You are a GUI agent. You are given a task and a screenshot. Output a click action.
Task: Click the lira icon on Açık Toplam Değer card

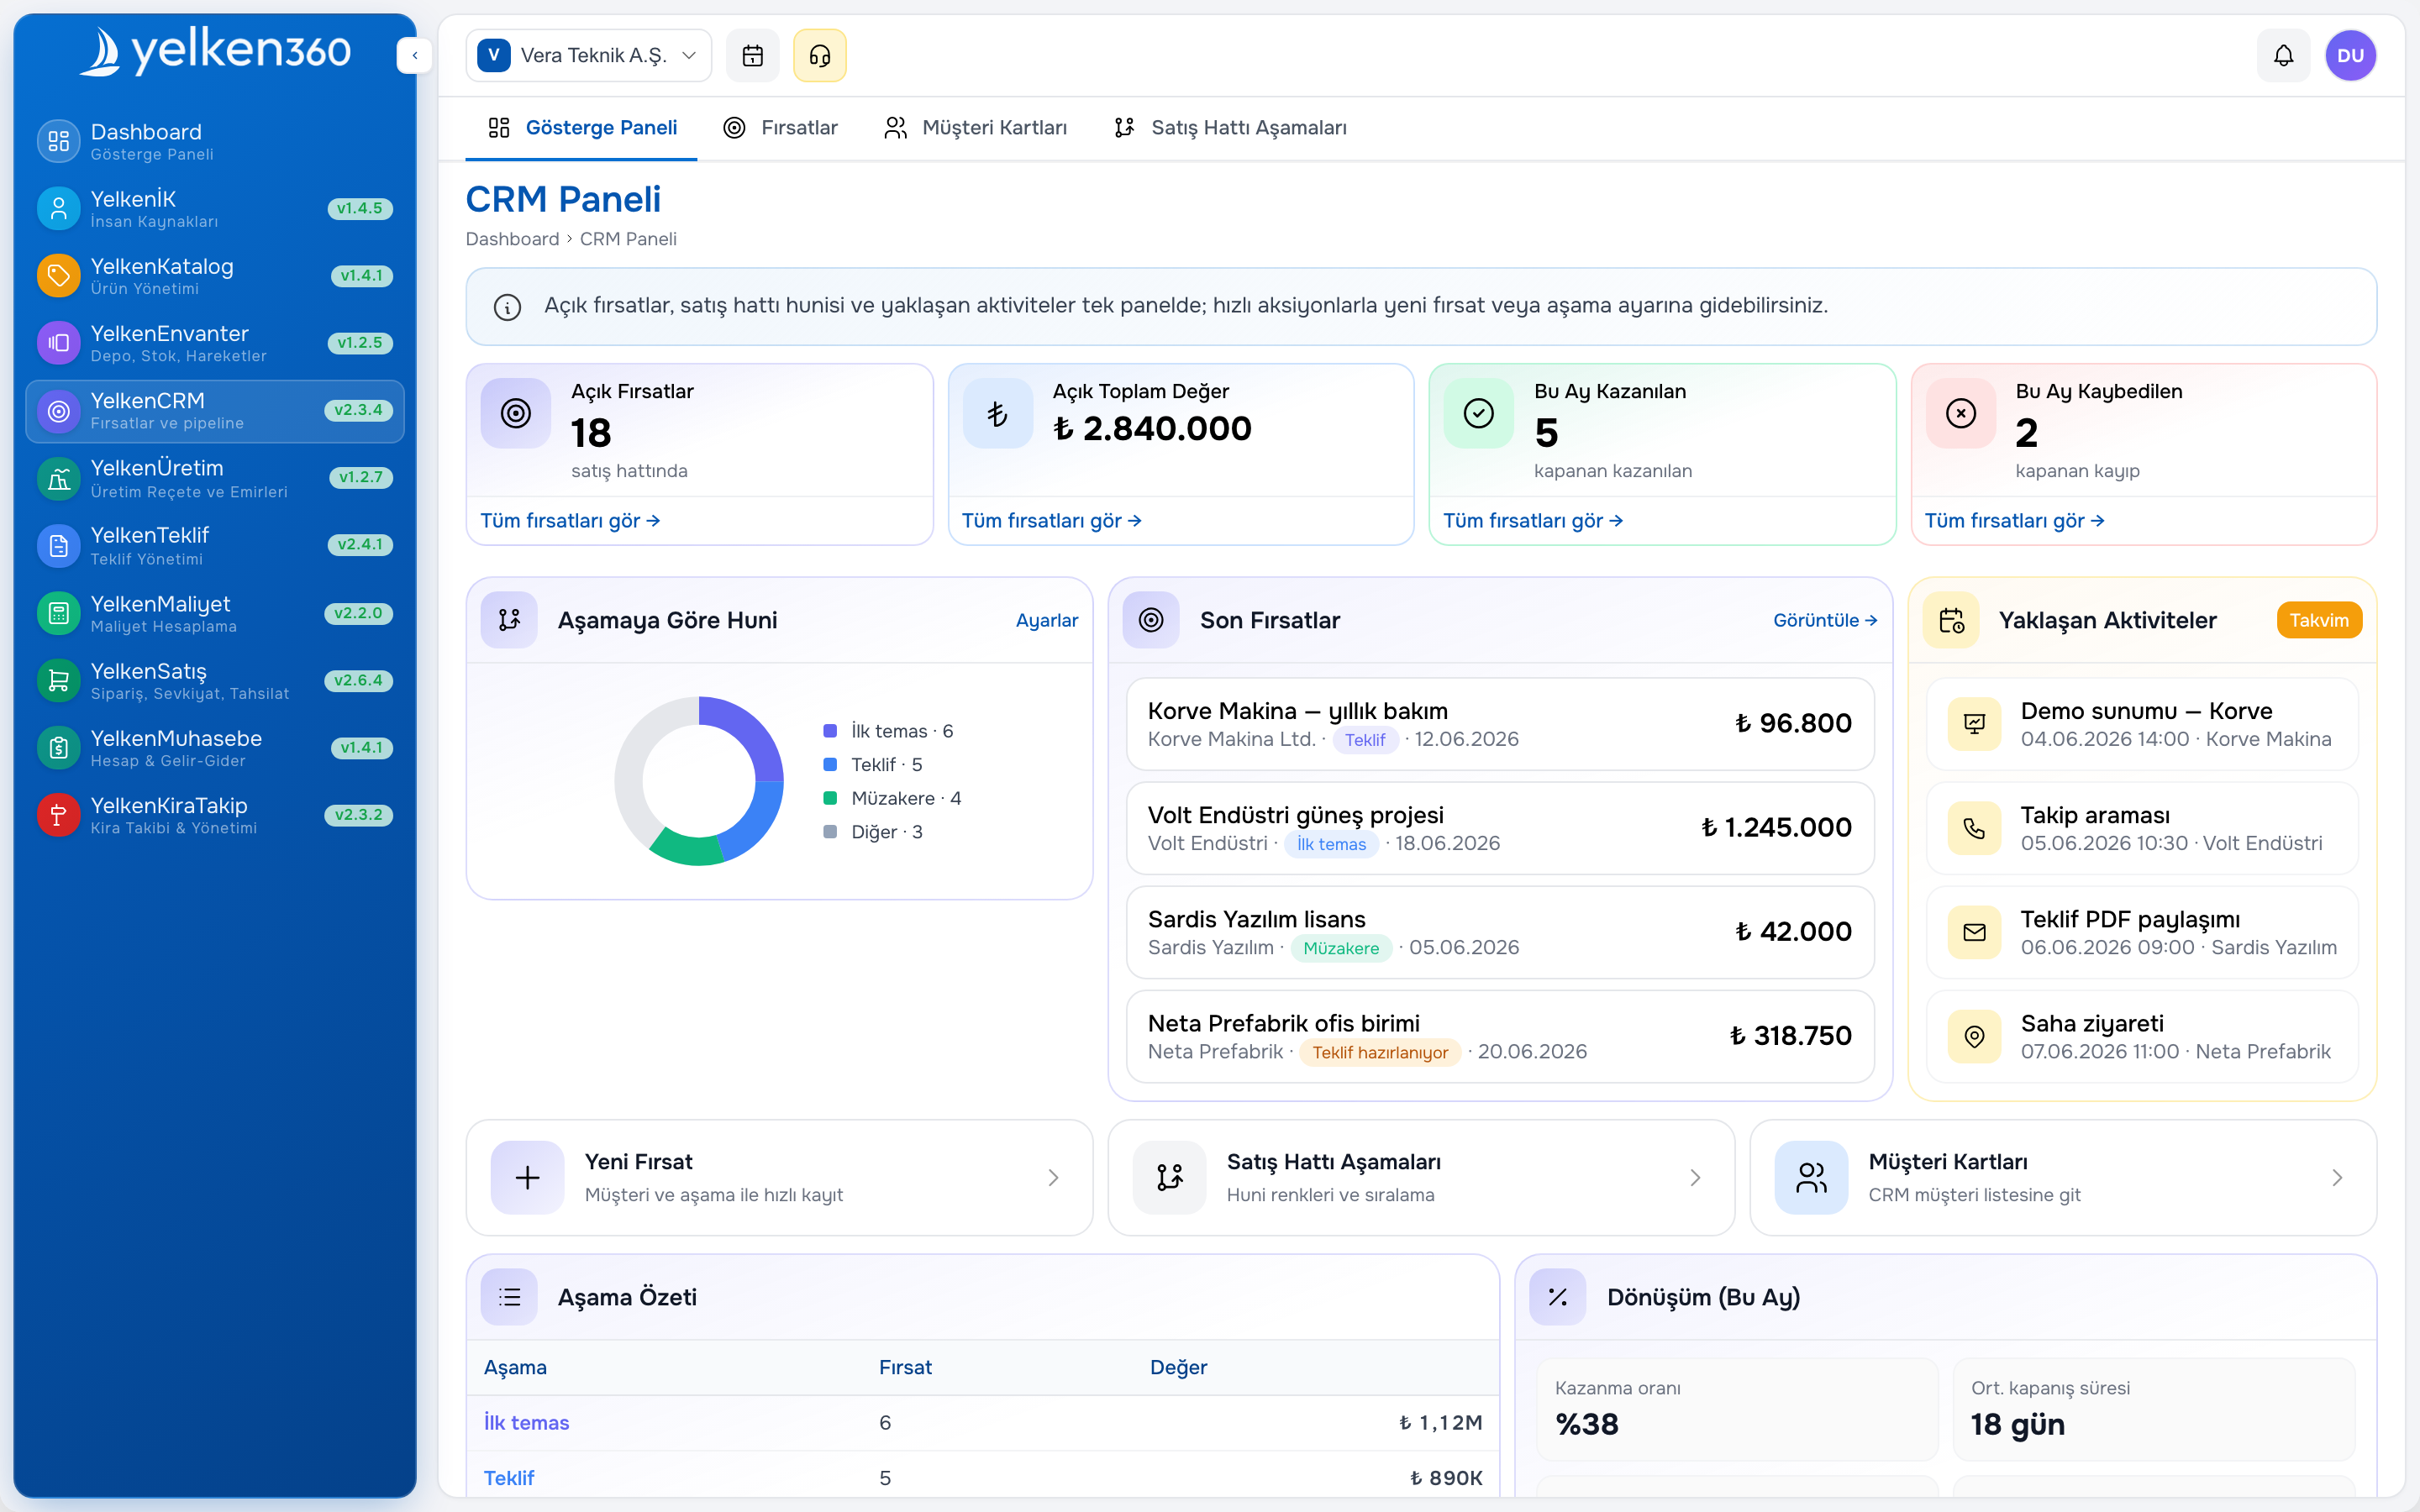point(997,413)
